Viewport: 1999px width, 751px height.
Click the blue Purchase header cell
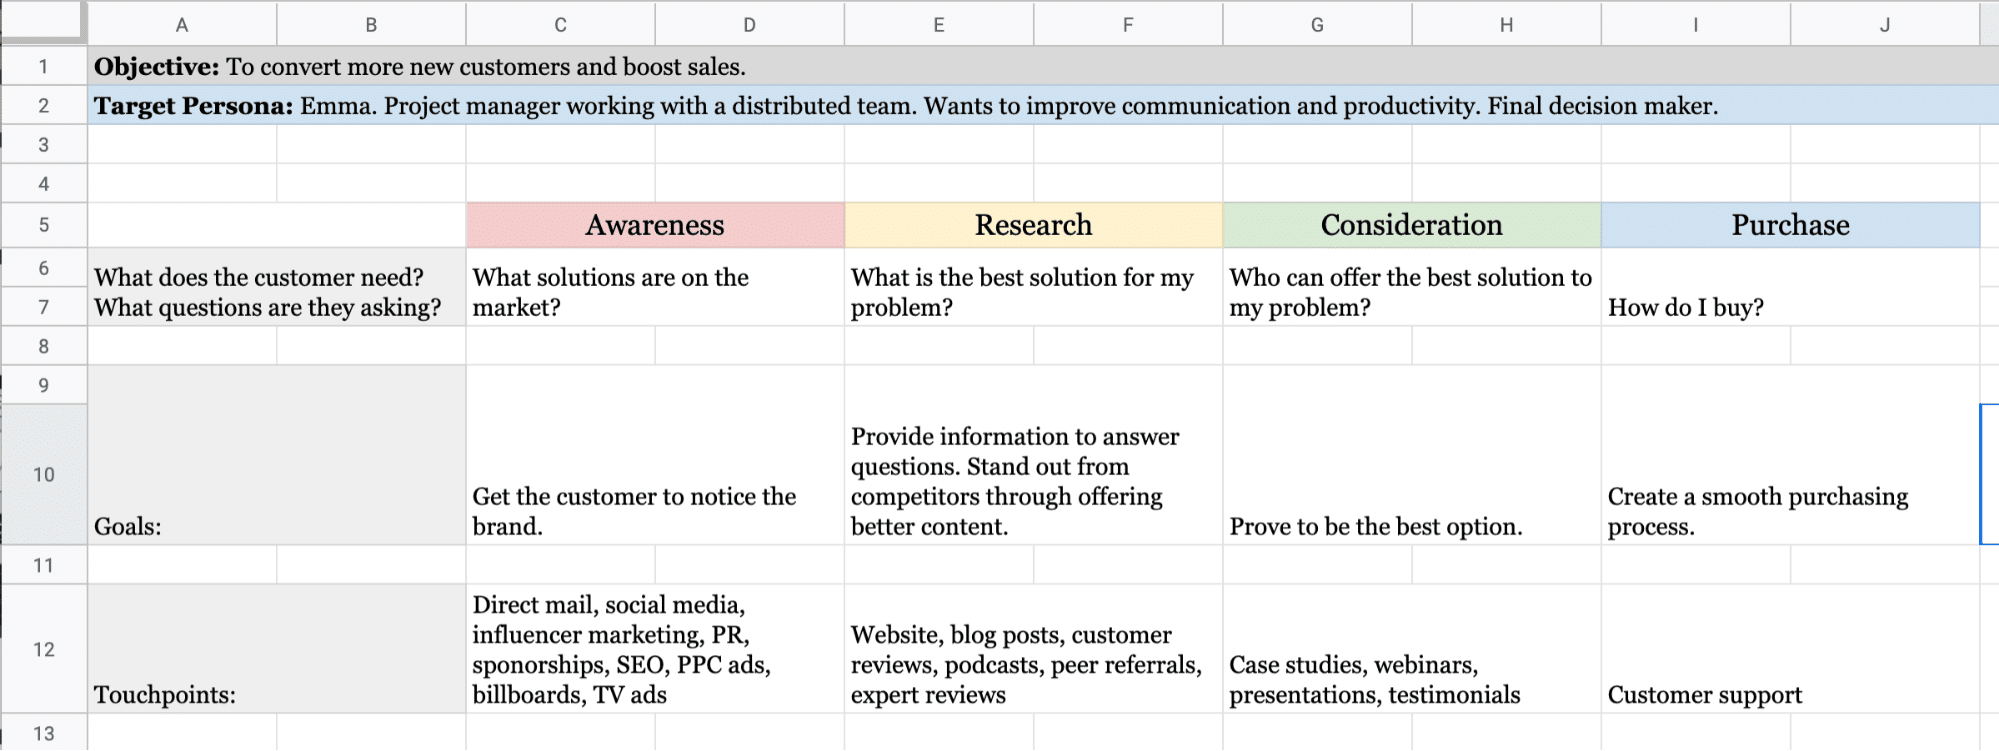click(x=1790, y=225)
